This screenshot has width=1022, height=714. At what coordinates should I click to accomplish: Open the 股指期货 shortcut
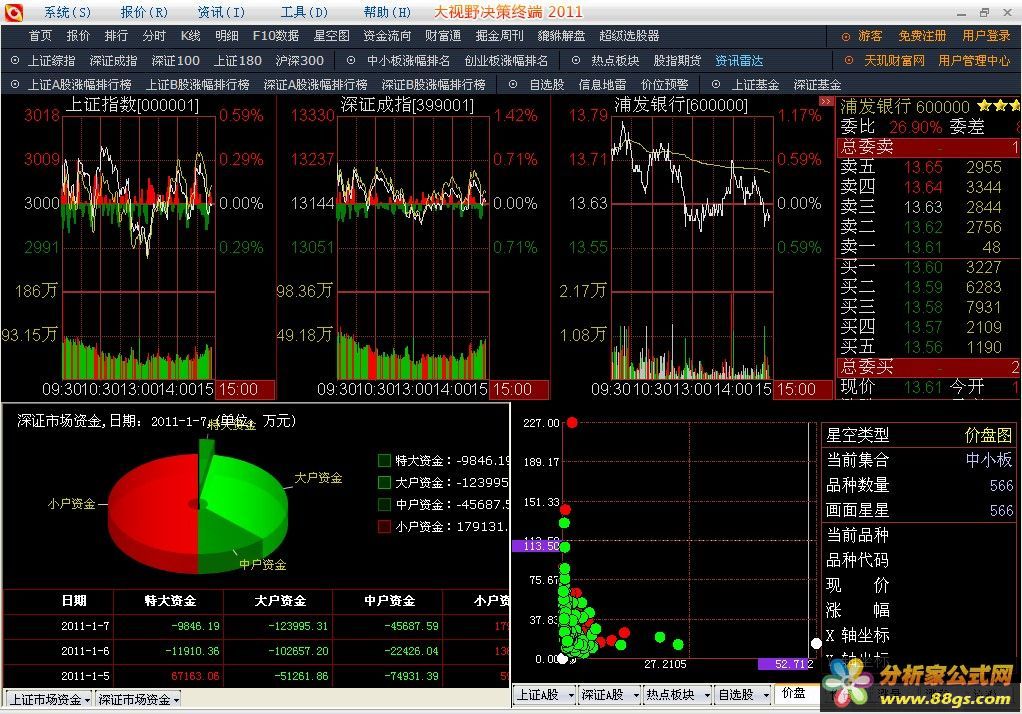(677, 61)
